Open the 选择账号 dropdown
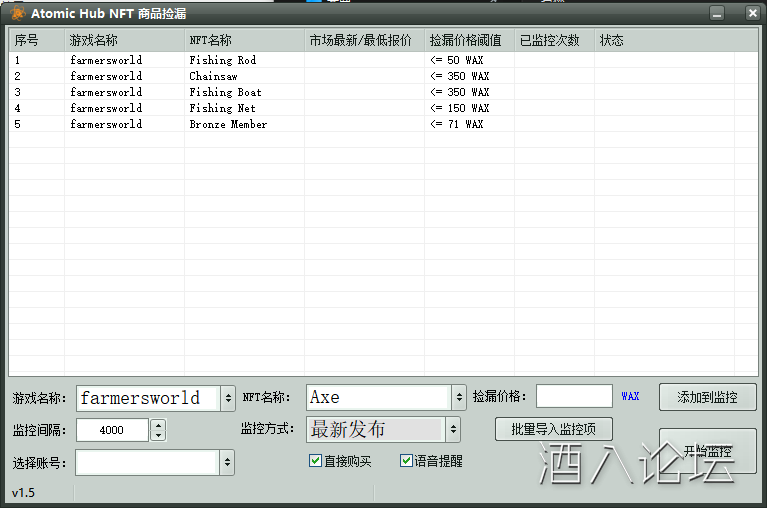 227,463
